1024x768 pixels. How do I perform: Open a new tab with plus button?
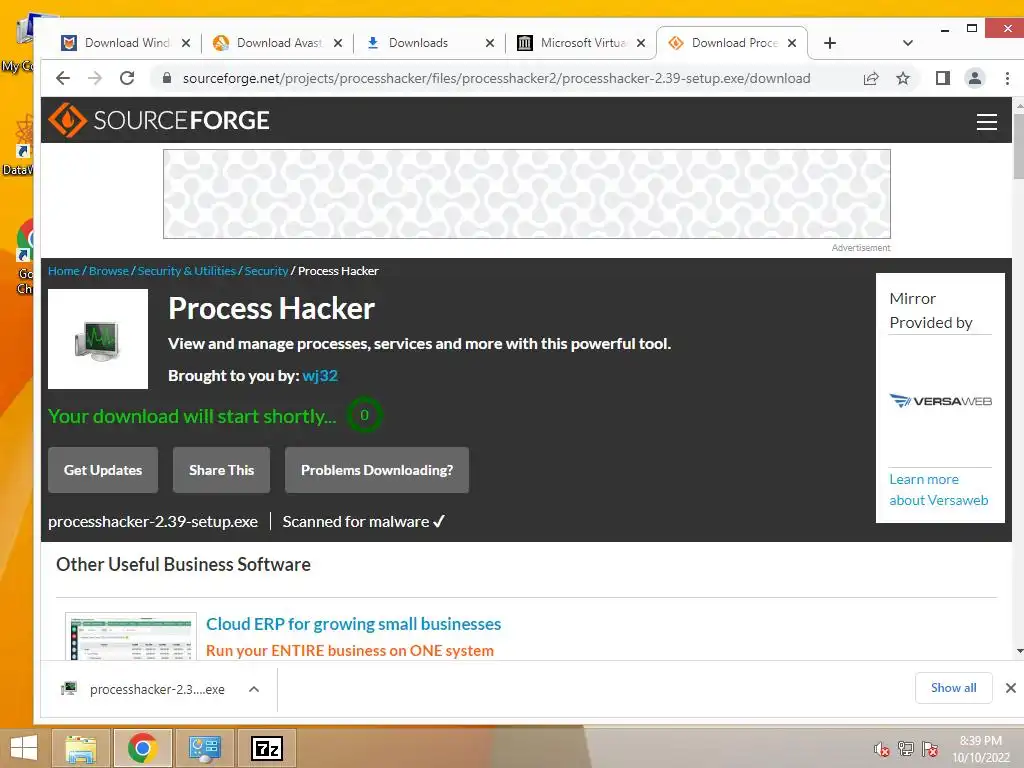point(829,43)
